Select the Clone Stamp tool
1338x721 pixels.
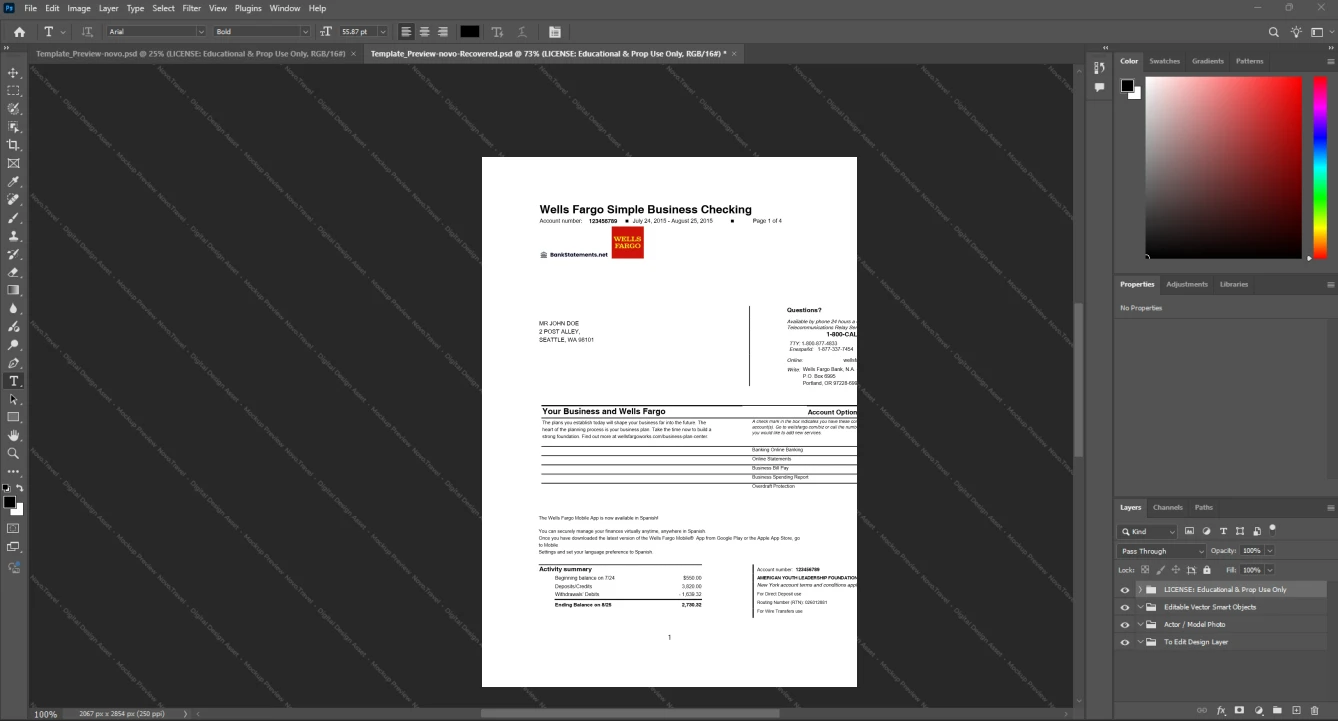(14, 236)
